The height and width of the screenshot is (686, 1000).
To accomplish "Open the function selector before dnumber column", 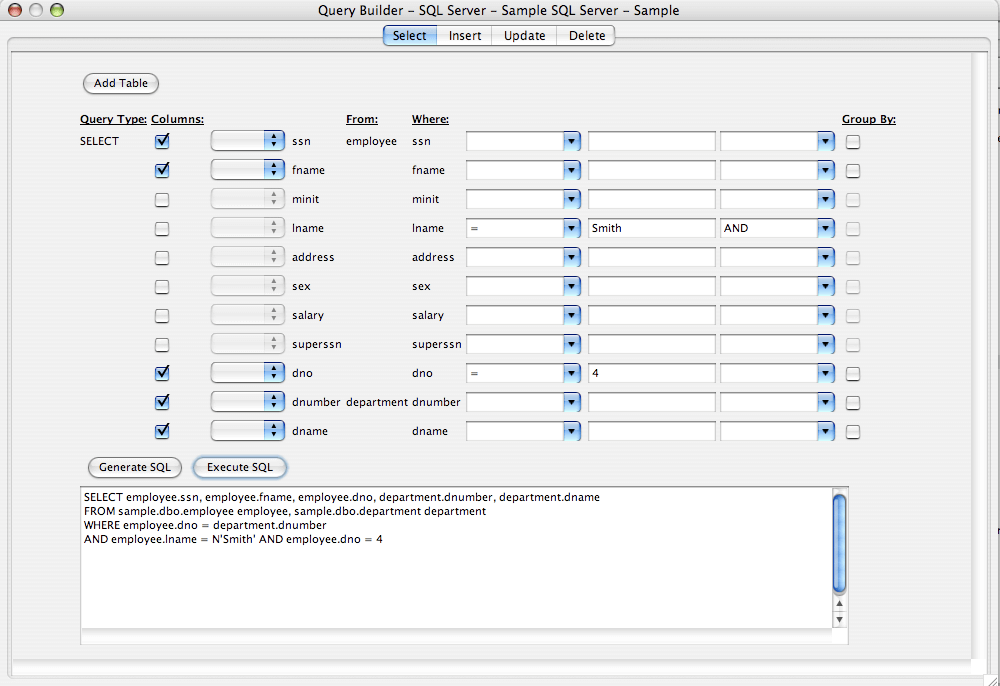I will pyautogui.click(x=247, y=402).
